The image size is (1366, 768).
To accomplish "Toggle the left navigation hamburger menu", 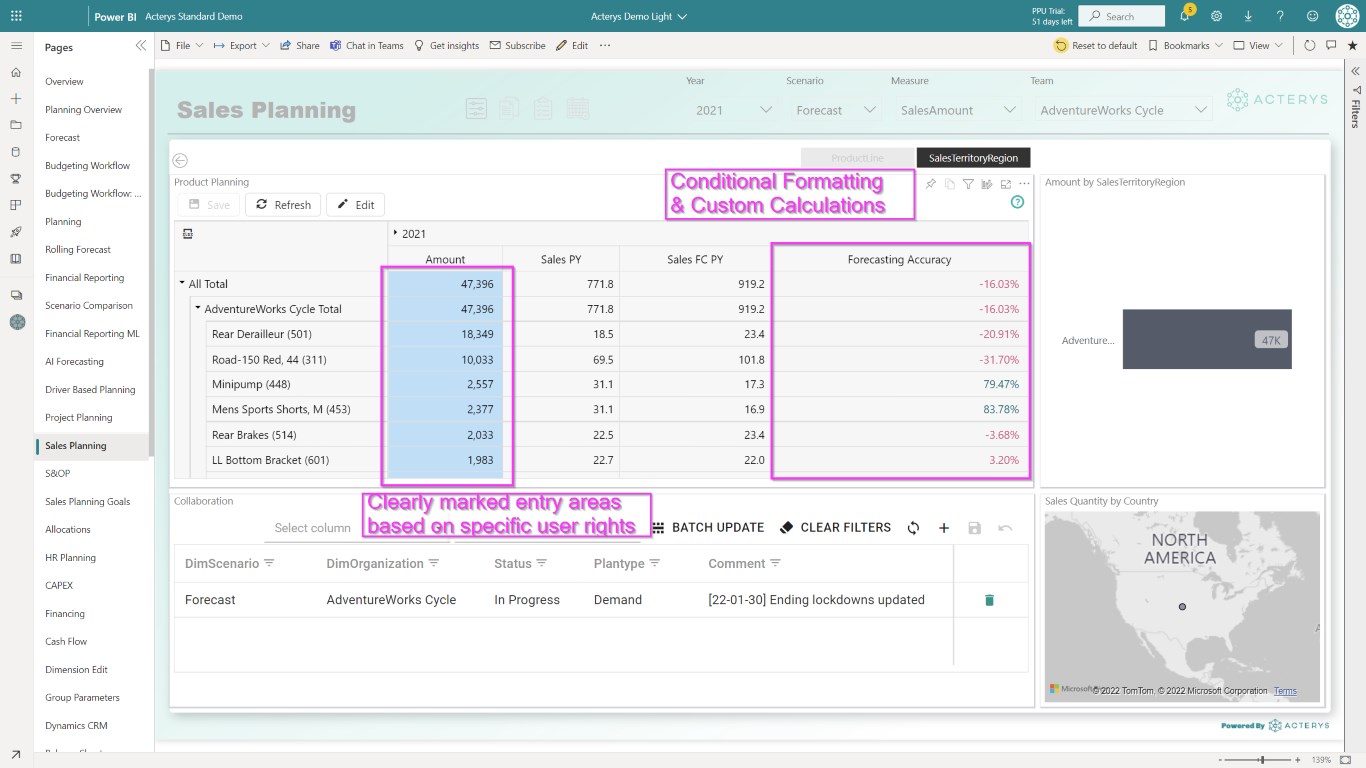I will tap(16, 46).
